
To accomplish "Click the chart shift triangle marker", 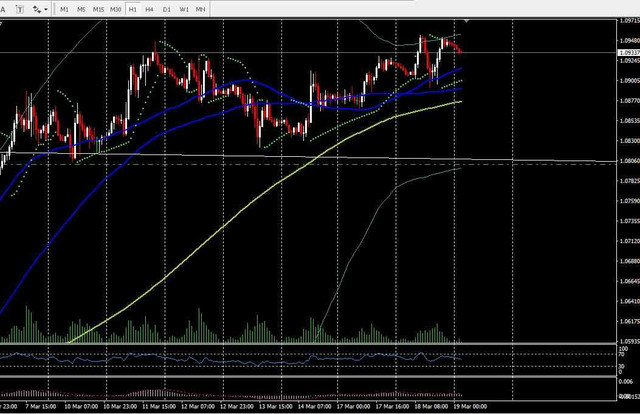I will click(x=466, y=20).
